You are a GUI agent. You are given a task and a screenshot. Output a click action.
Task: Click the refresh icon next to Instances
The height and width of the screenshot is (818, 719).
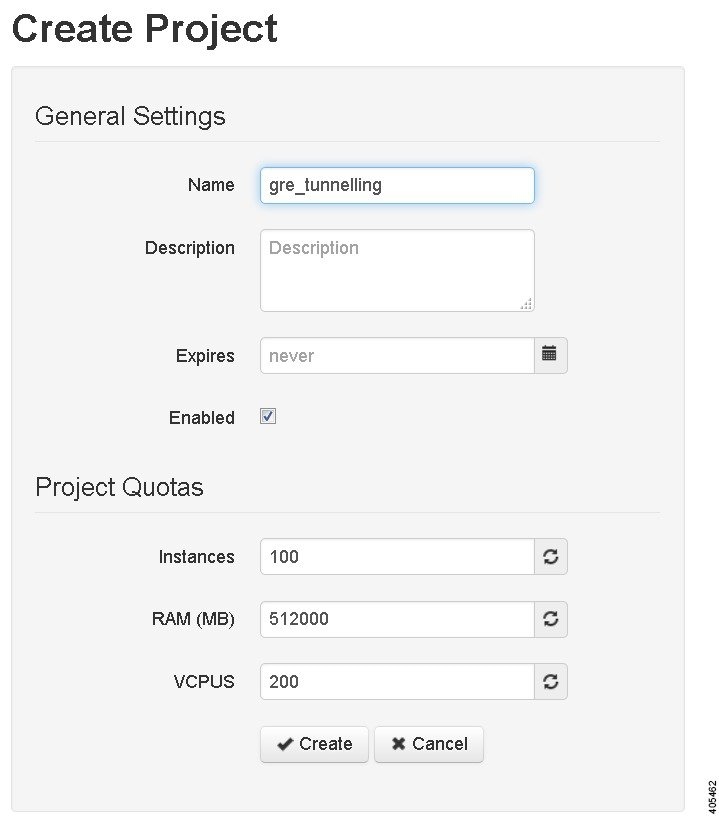pos(550,556)
